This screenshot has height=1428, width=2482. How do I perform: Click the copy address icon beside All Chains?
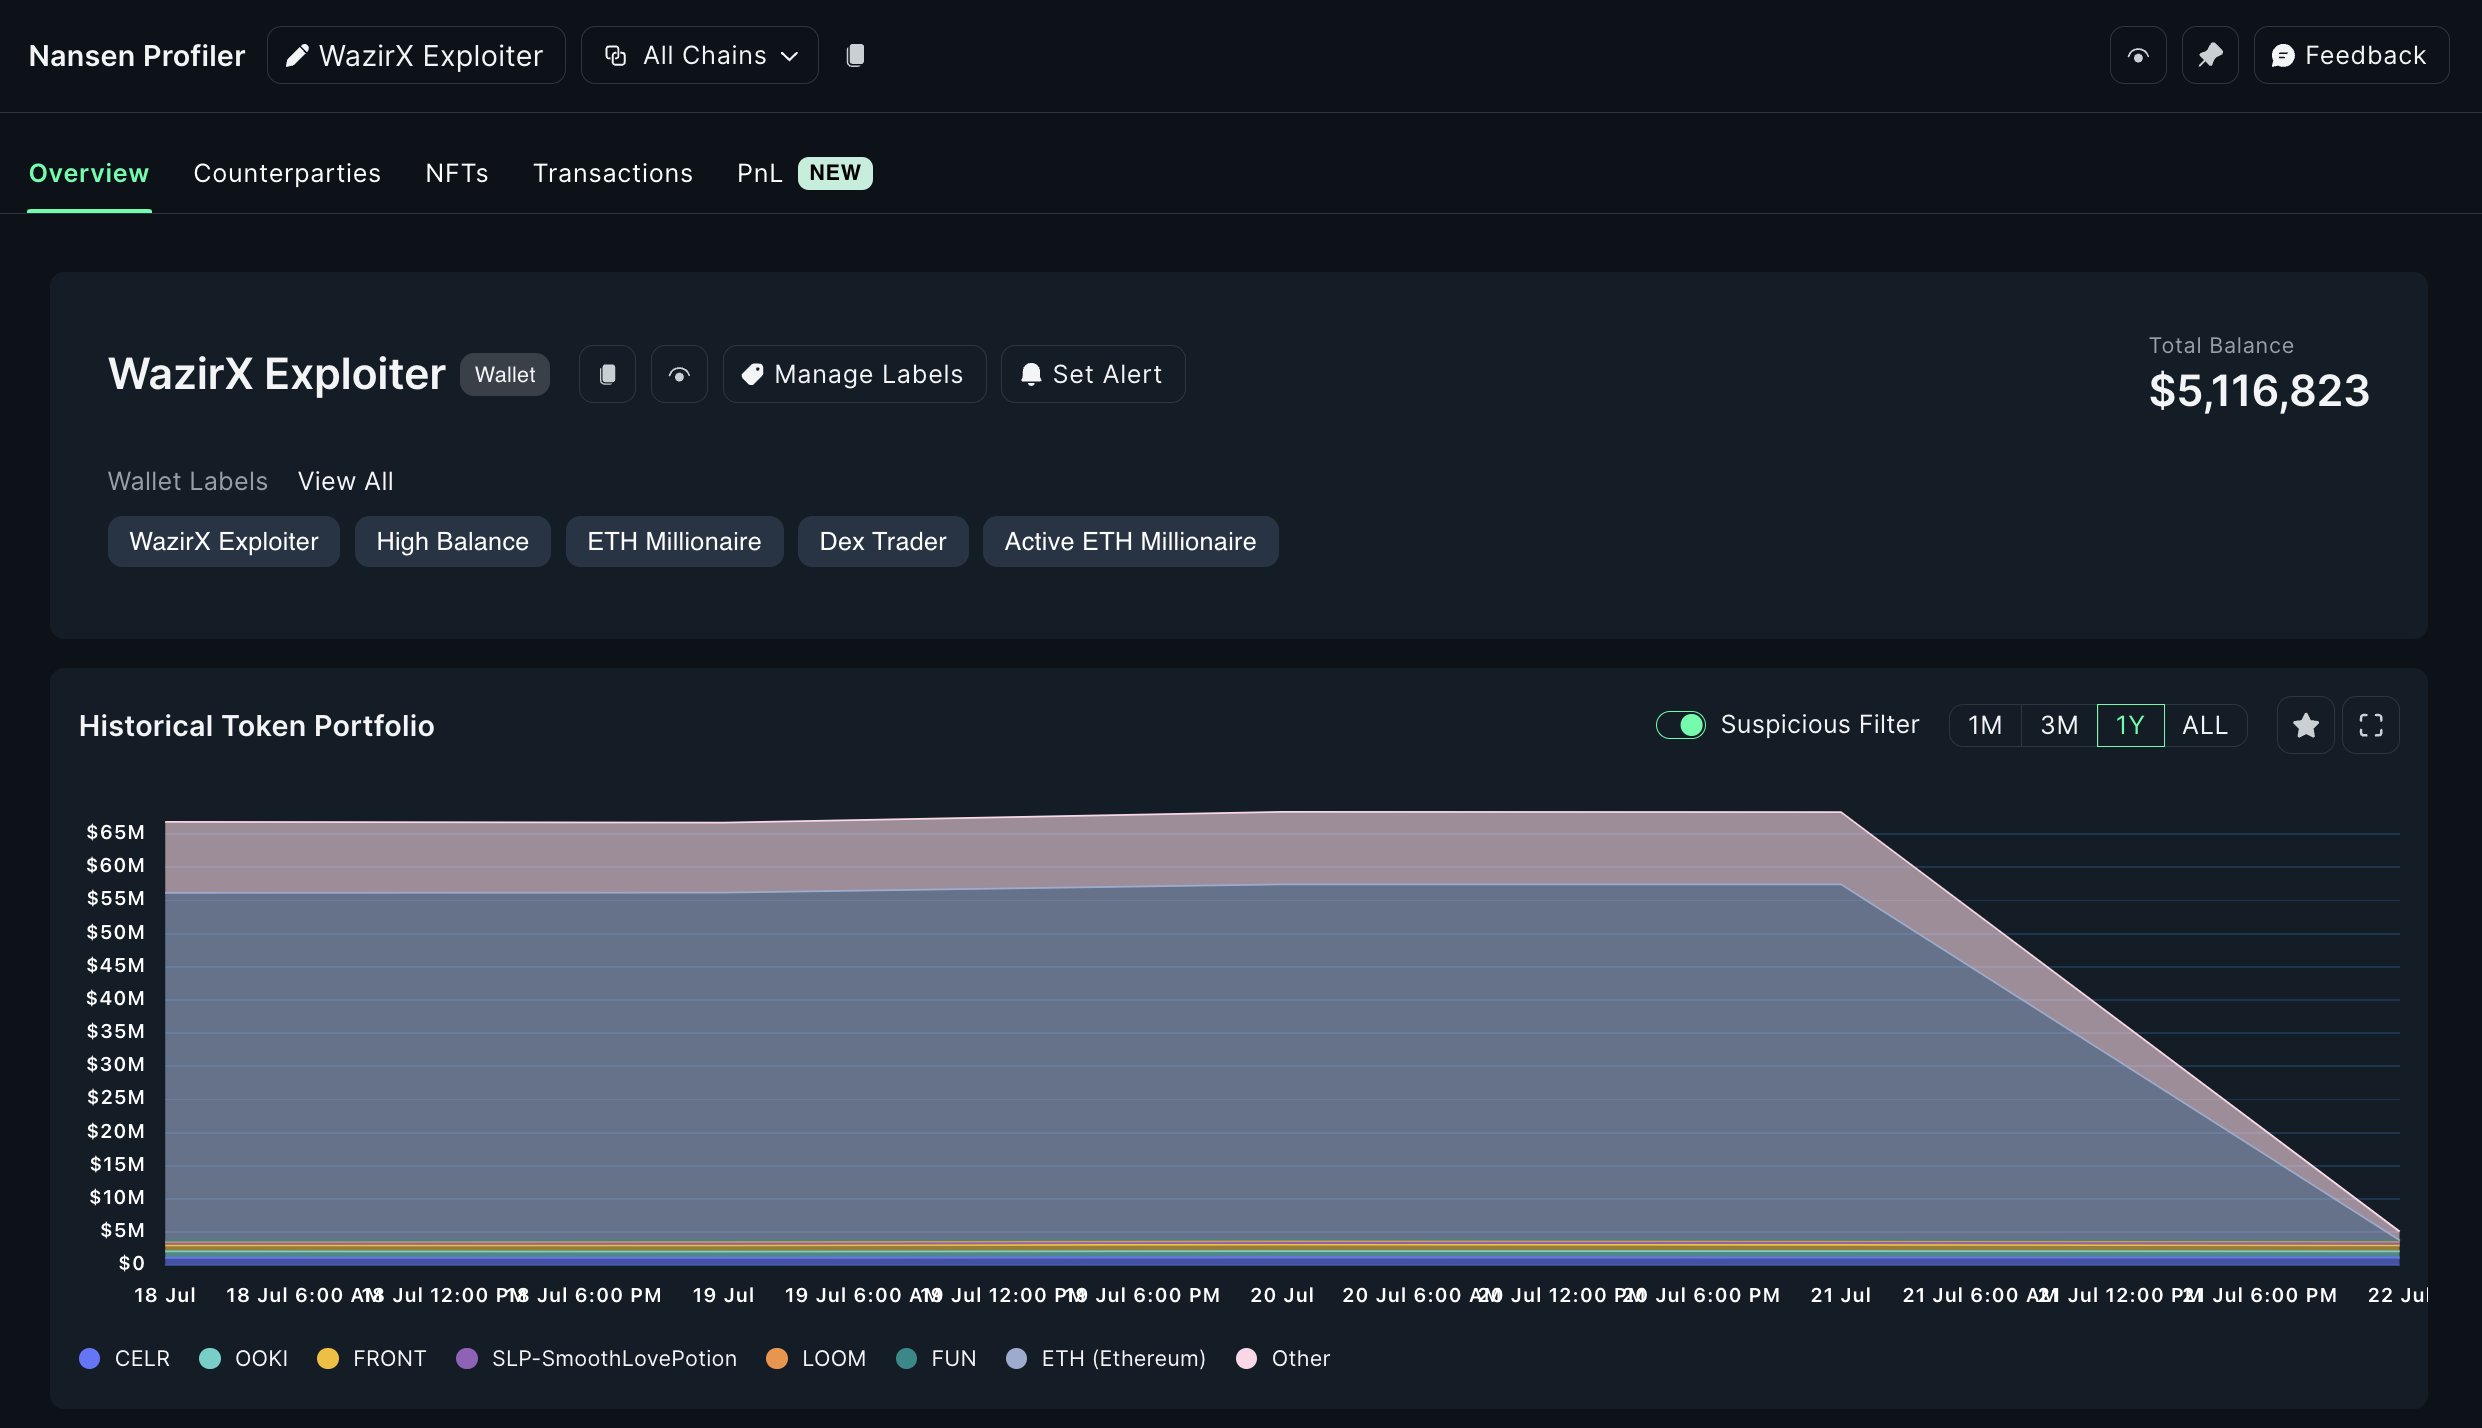(855, 55)
